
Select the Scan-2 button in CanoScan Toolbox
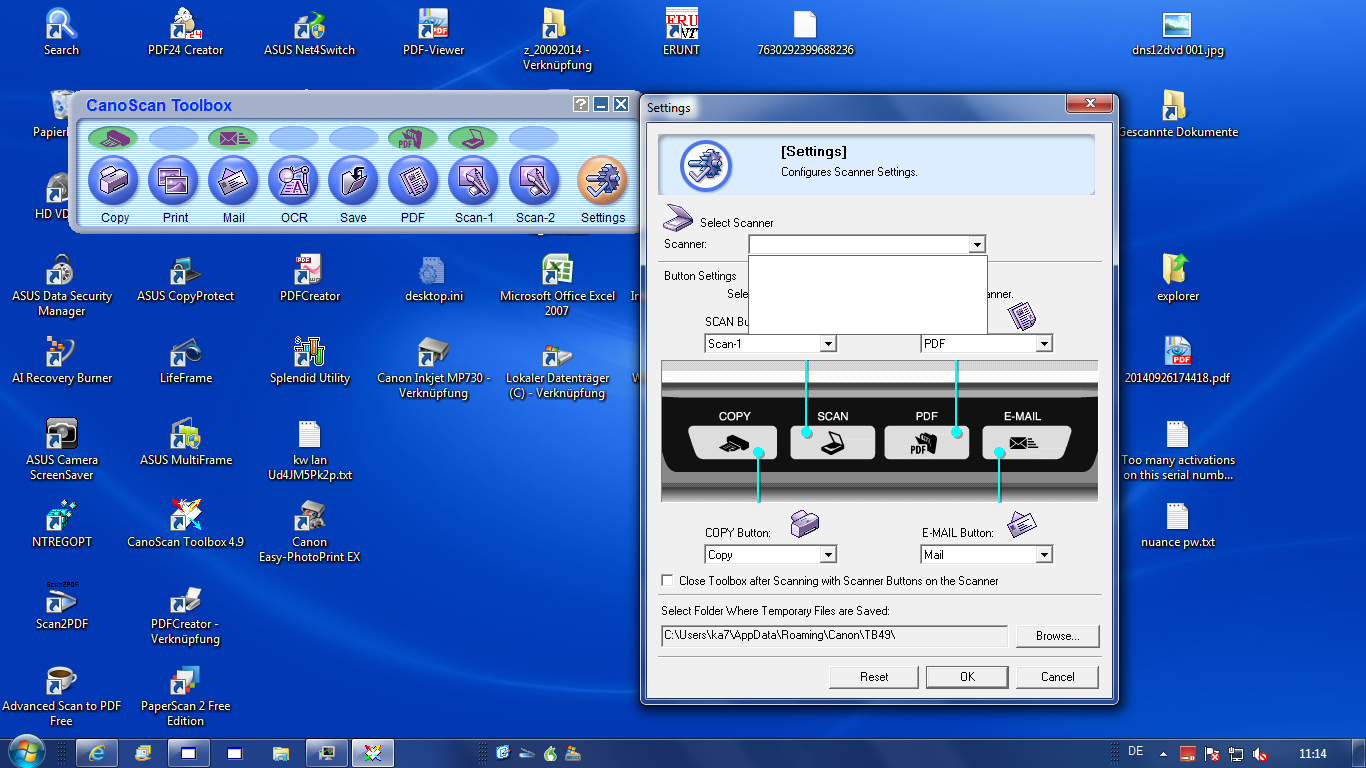click(x=534, y=181)
